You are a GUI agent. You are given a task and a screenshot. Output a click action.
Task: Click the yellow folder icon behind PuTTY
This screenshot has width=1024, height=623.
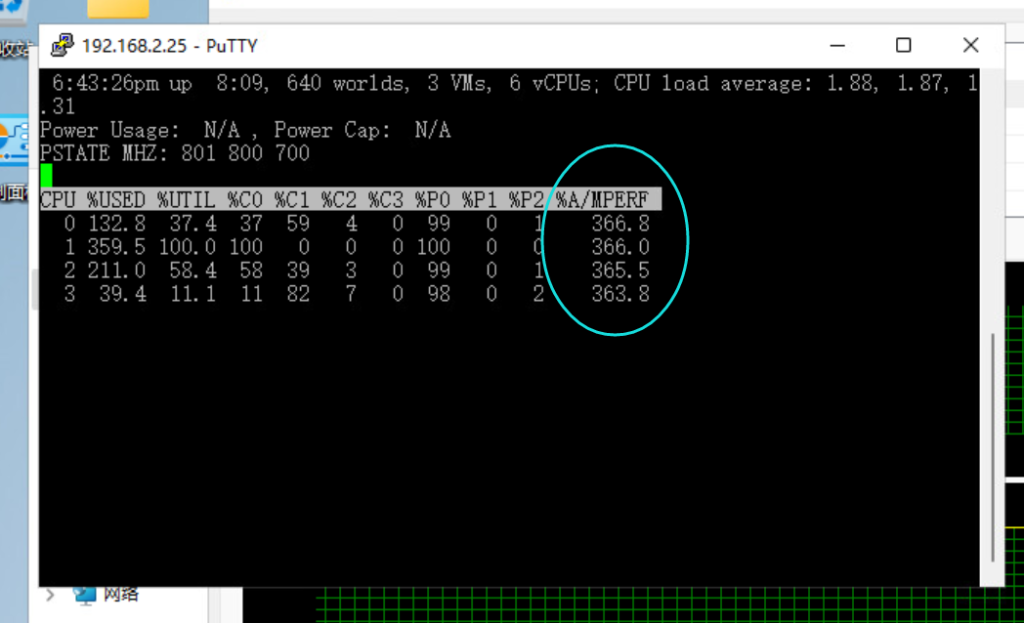pyautogui.click(x=118, y=8)
